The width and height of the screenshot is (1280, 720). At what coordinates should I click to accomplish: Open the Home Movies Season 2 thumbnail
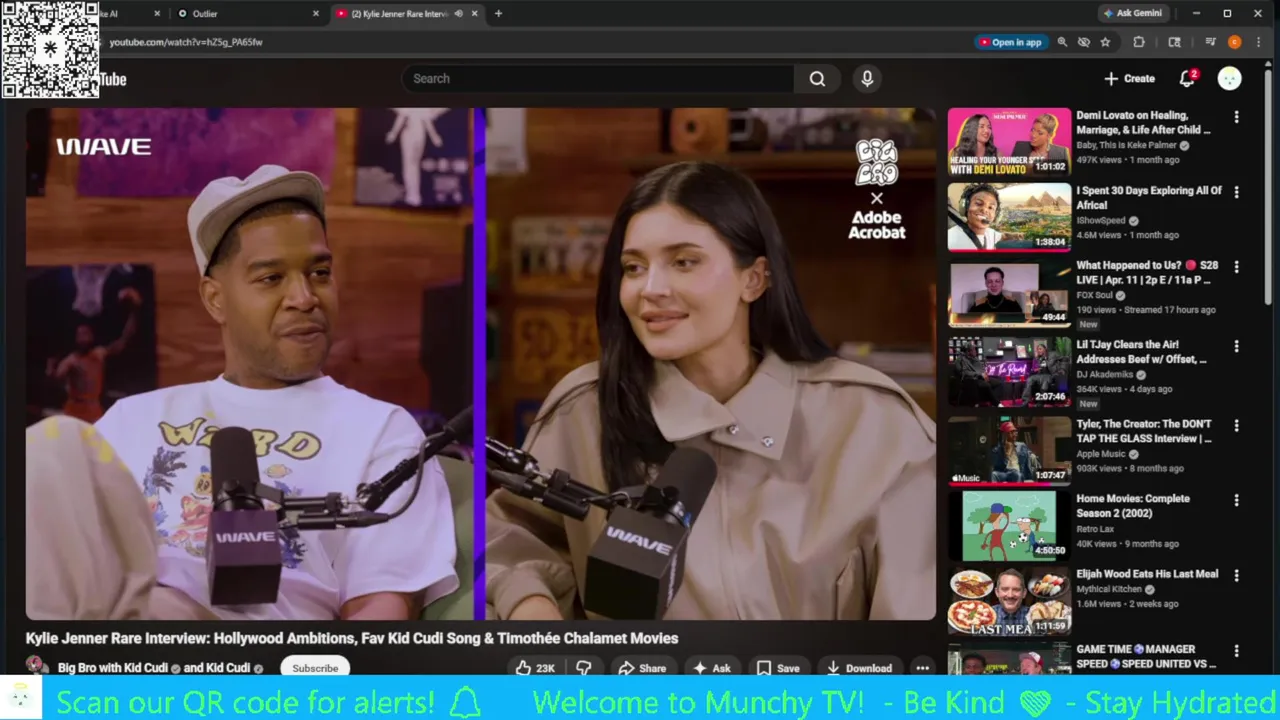[1009, 525]
